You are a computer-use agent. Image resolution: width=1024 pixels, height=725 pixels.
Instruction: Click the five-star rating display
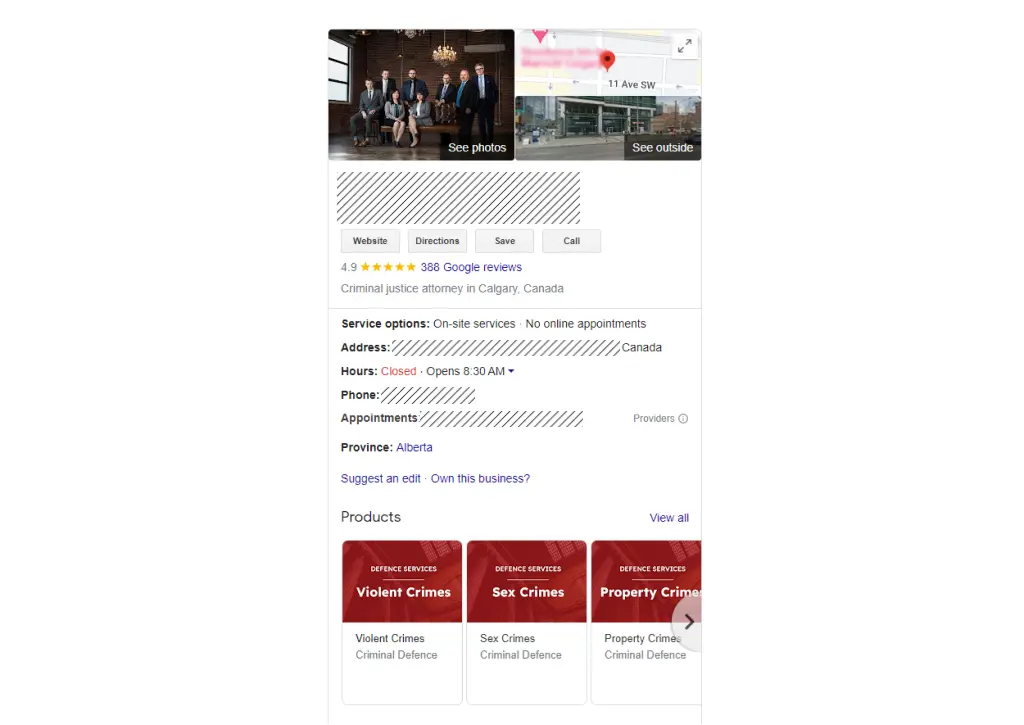tap(388, 267)
